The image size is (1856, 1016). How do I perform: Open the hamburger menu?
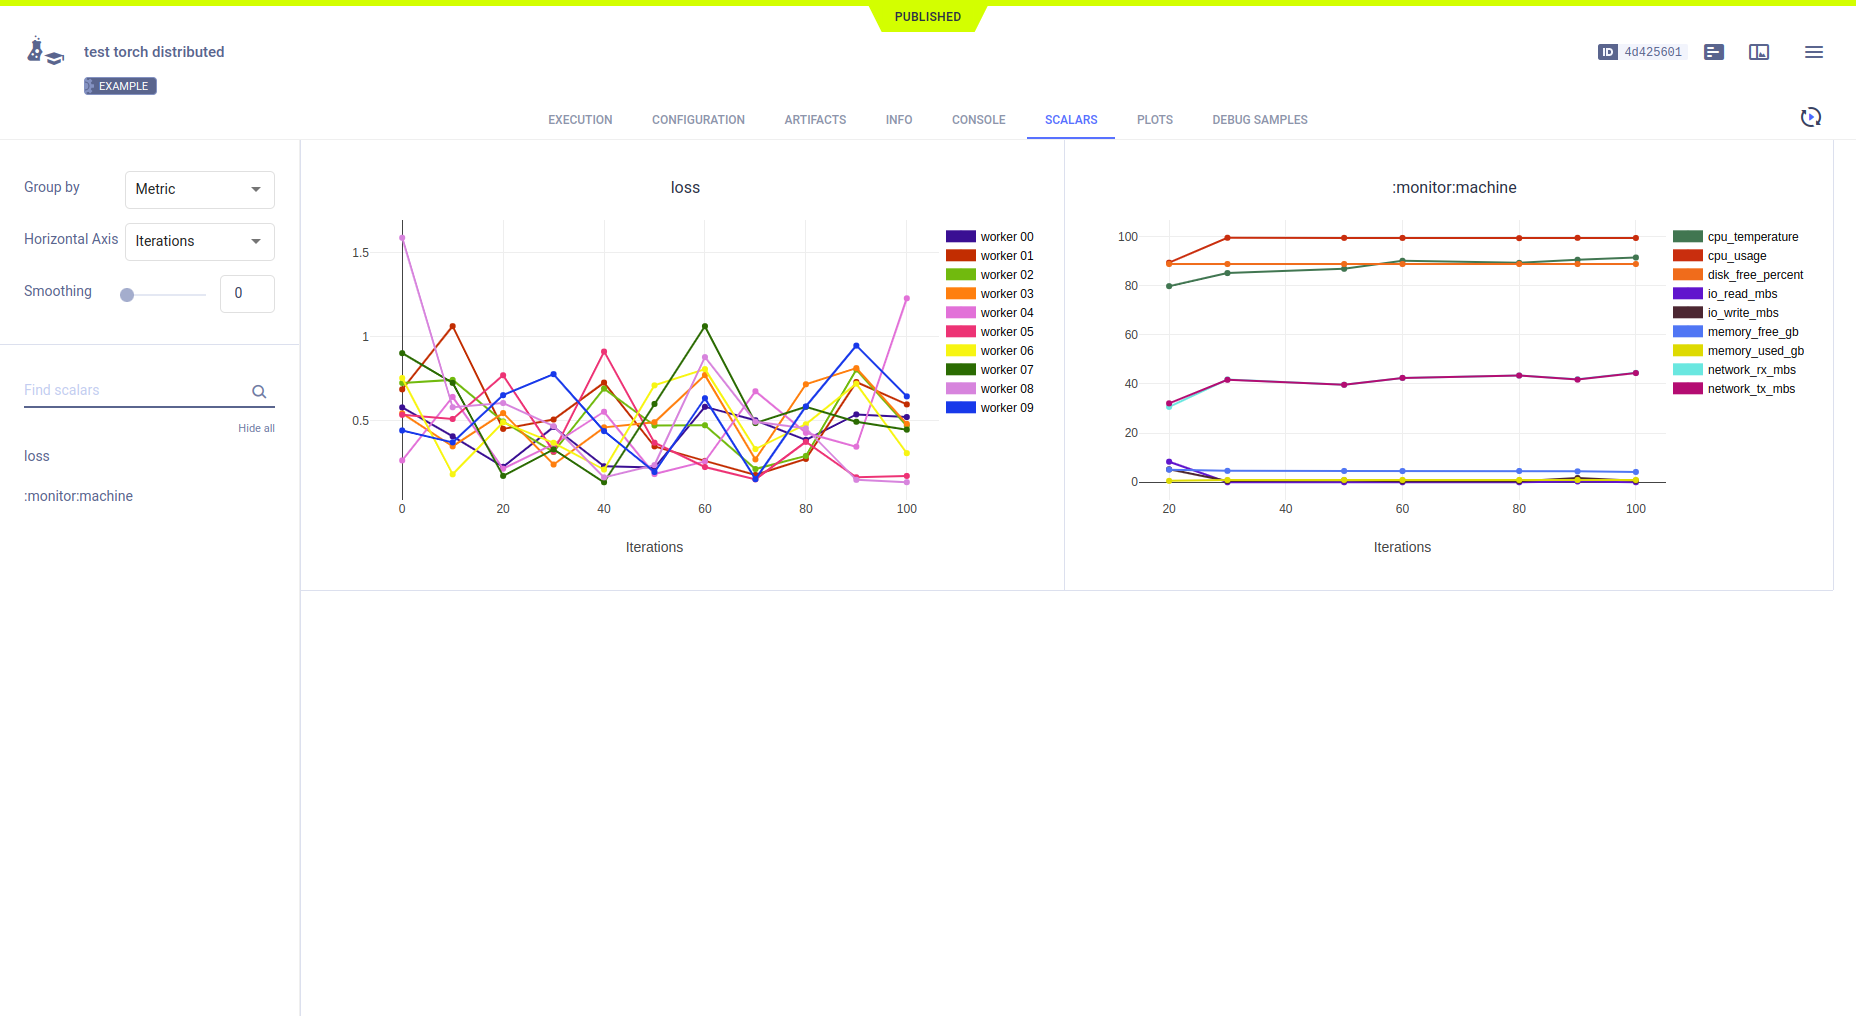click(1813, 52)
